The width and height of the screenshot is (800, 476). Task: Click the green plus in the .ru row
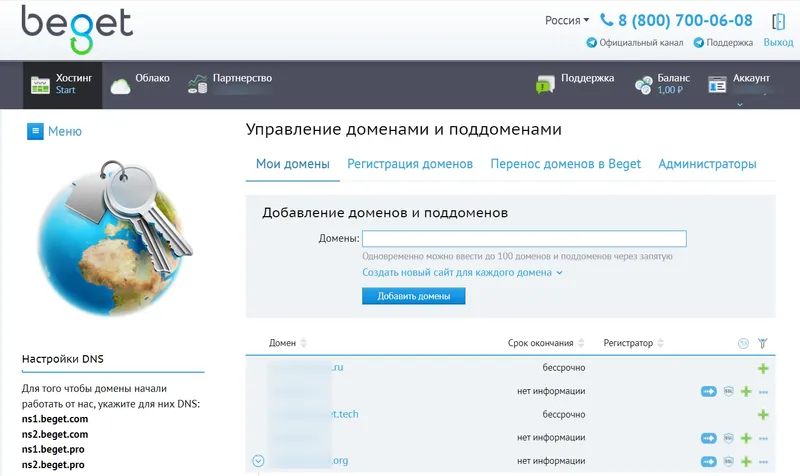[x=763, y=368]
